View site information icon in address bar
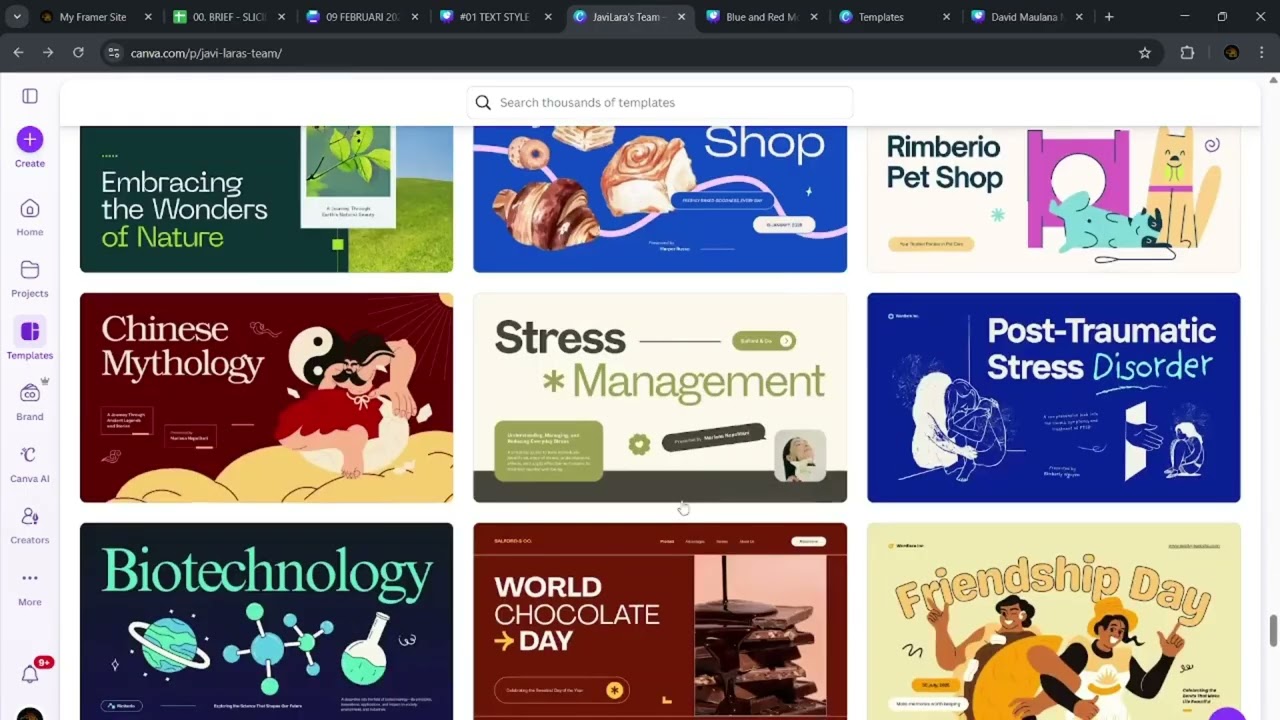The image size is (1280, 720). 113,53
